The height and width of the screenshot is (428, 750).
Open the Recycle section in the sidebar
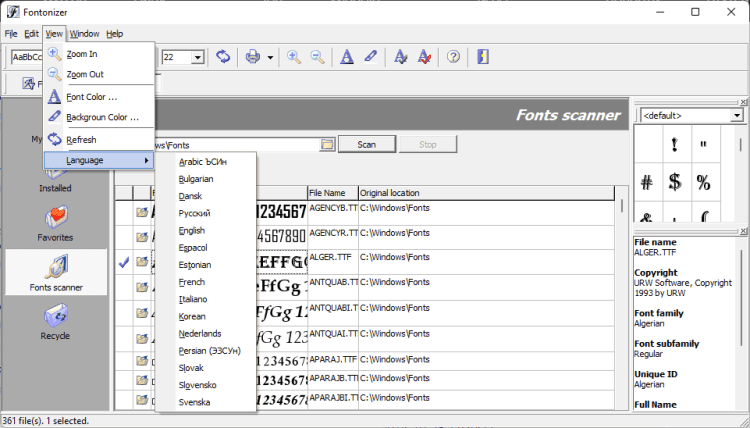point(55,323)
